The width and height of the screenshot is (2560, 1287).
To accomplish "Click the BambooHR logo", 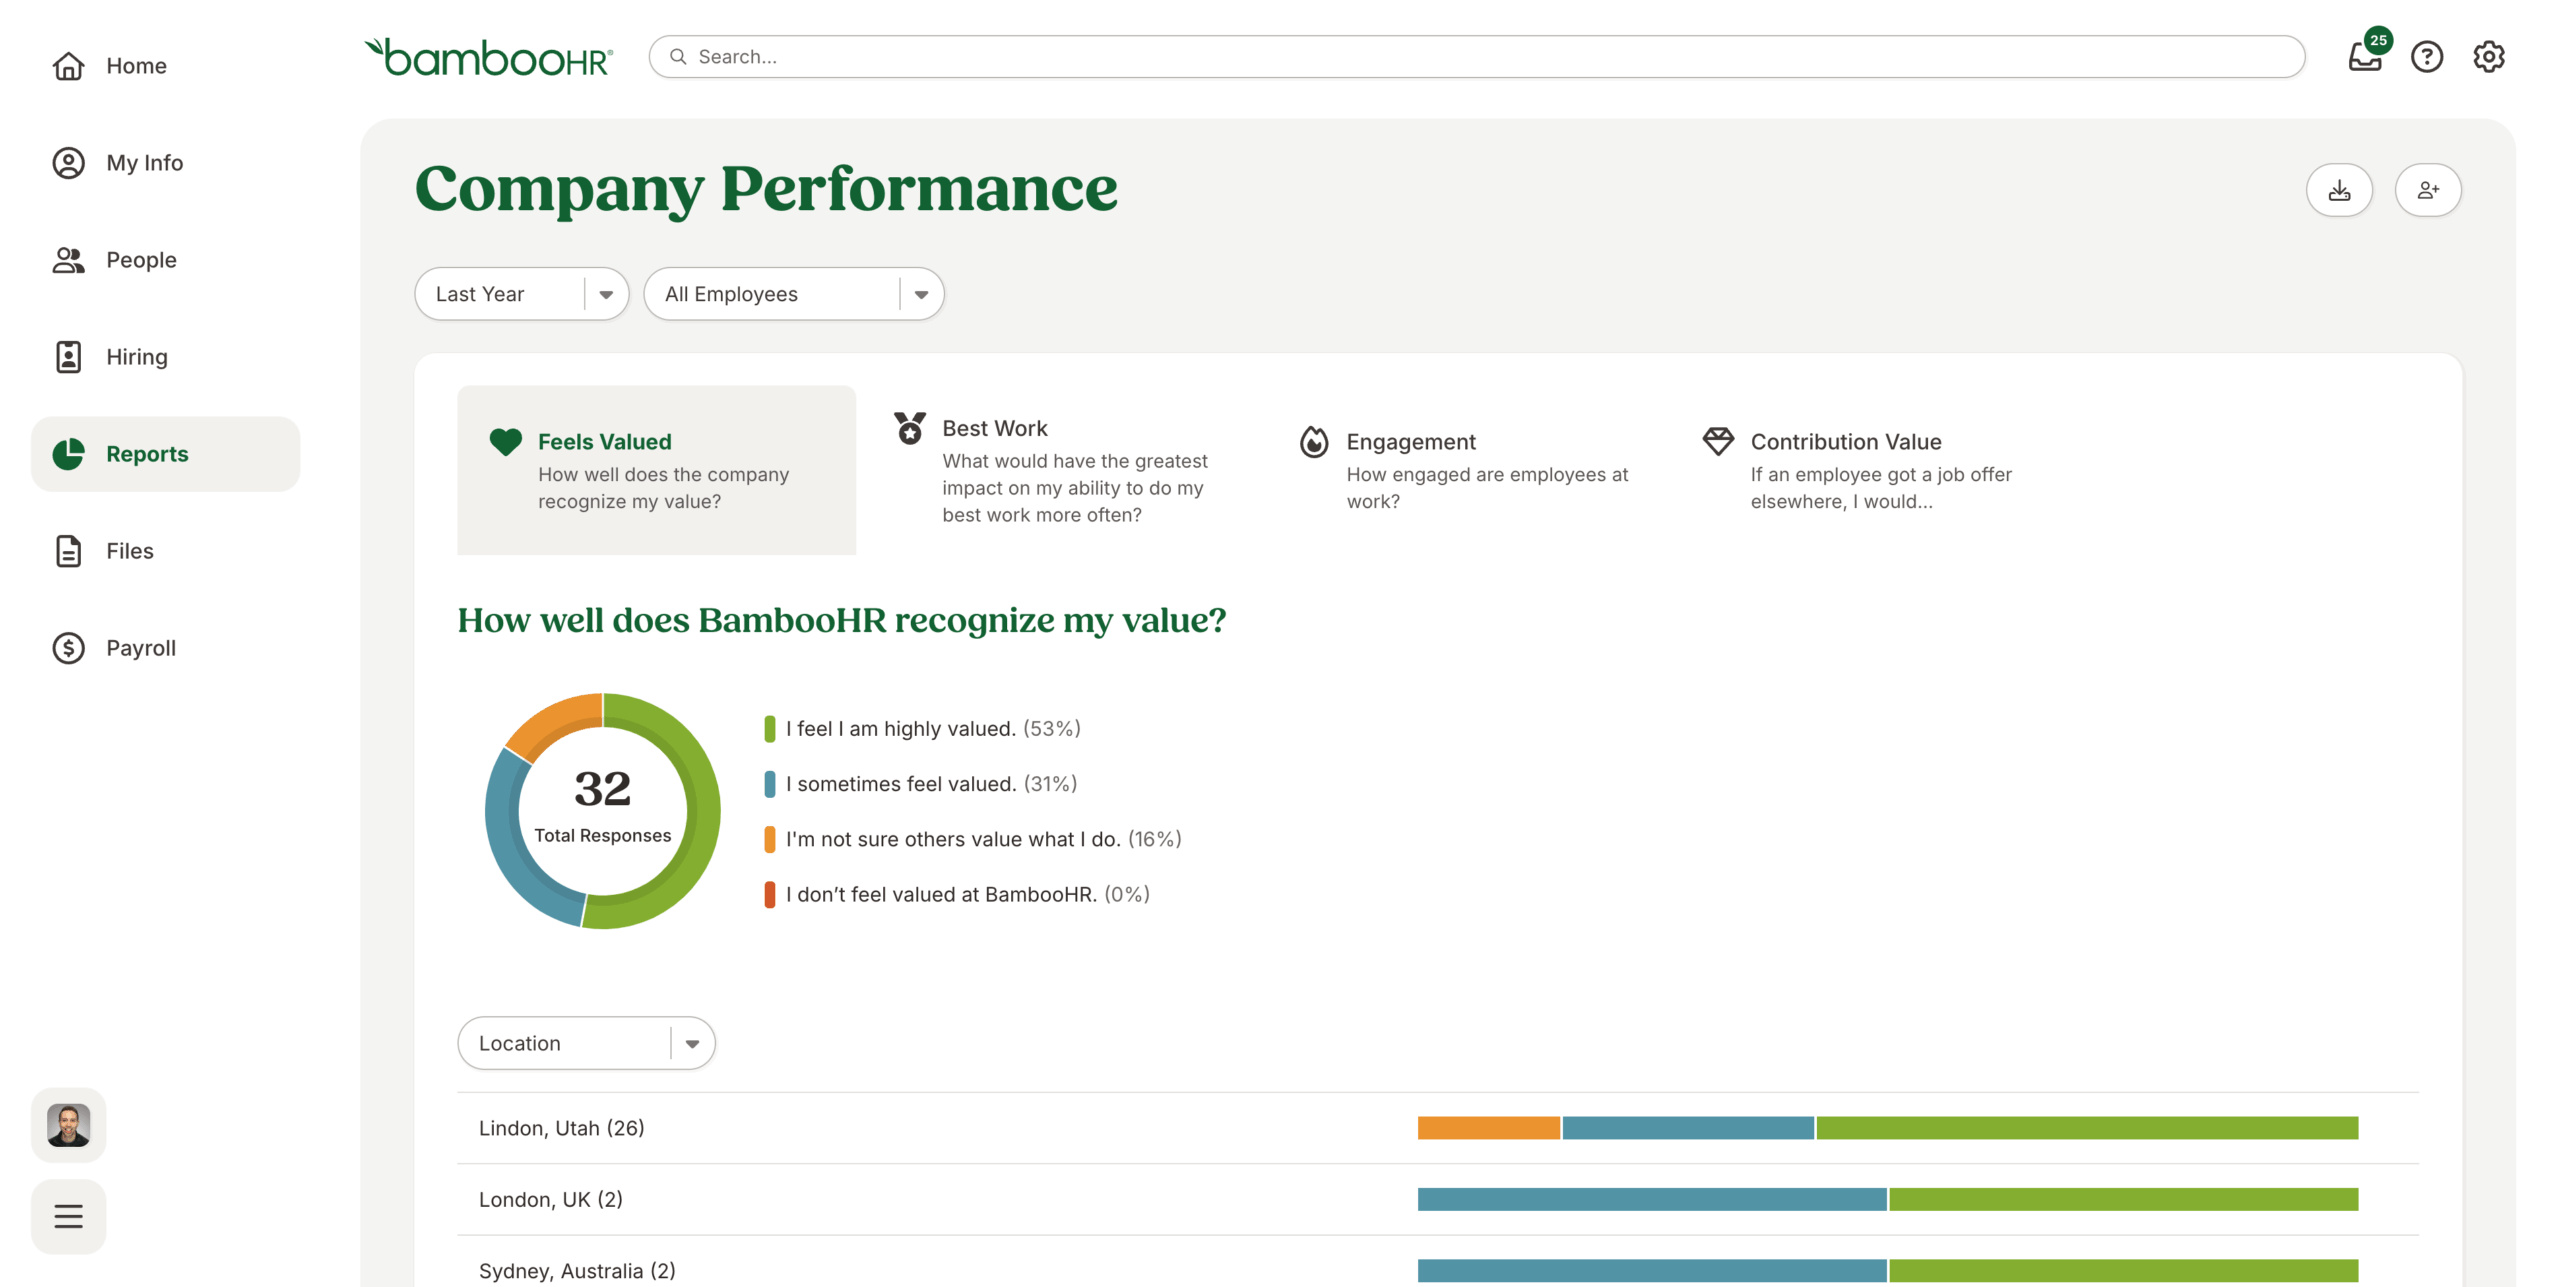I will [489, 57].
